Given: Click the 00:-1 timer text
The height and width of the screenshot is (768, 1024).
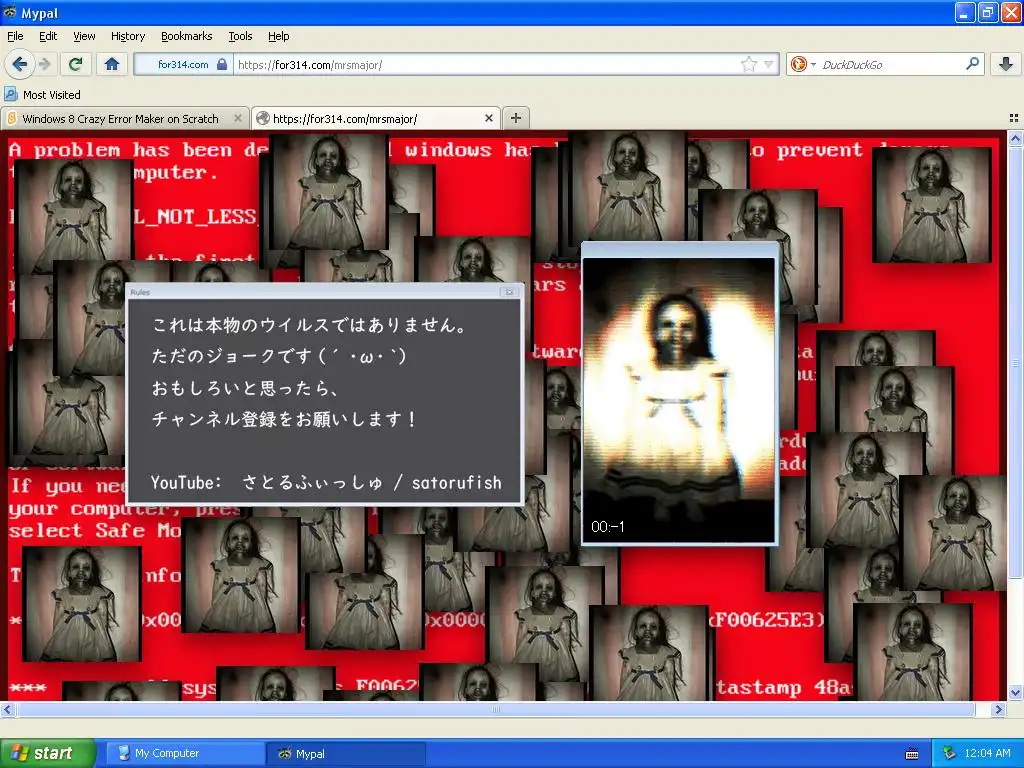Looking at the screenshot, I should (x=607, y=526).
